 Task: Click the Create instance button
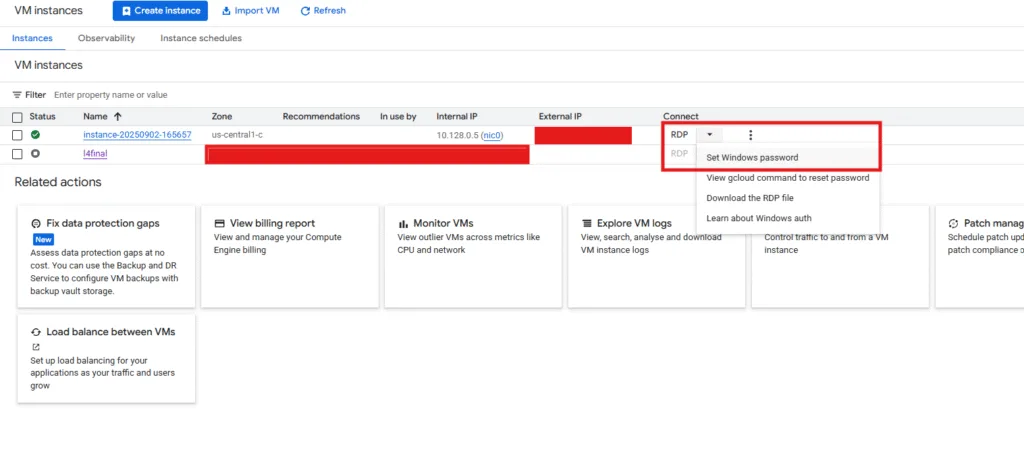(x=160, y=10)
